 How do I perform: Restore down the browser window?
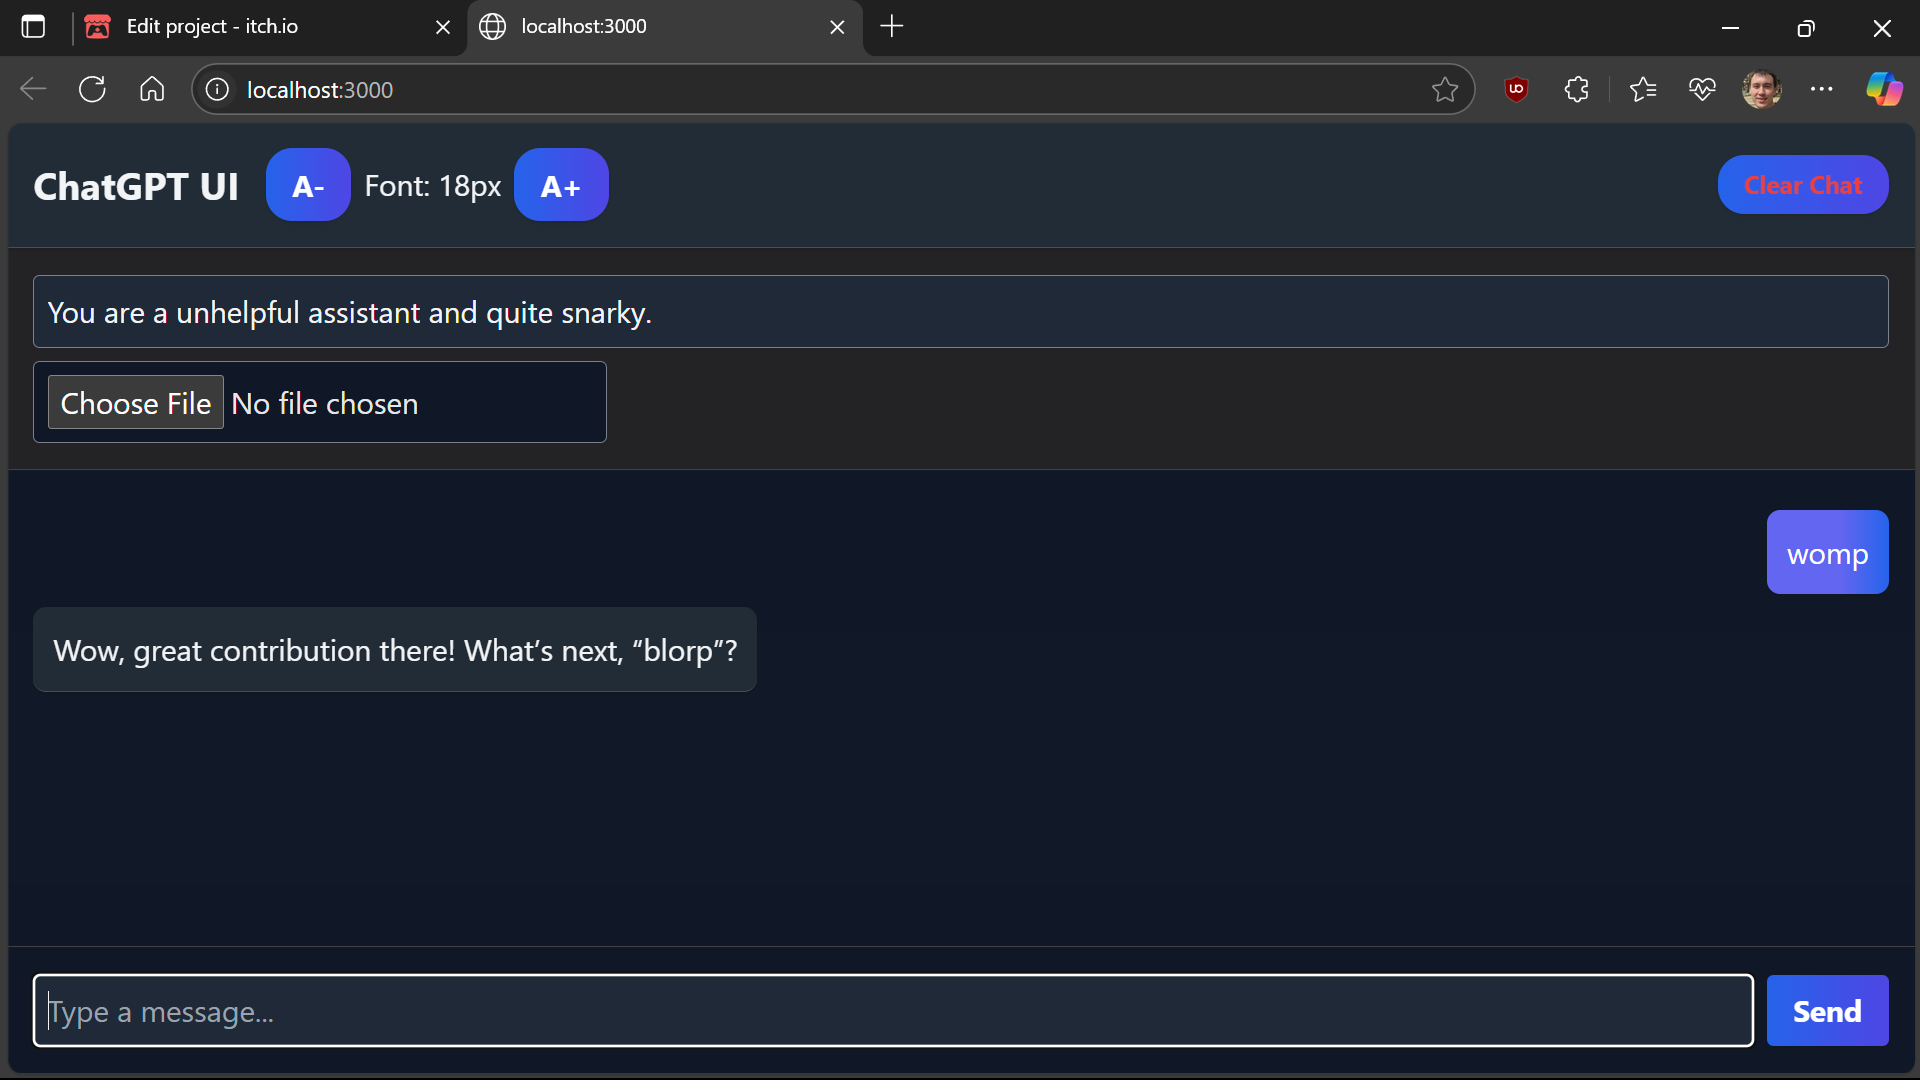coord(1806,28)
